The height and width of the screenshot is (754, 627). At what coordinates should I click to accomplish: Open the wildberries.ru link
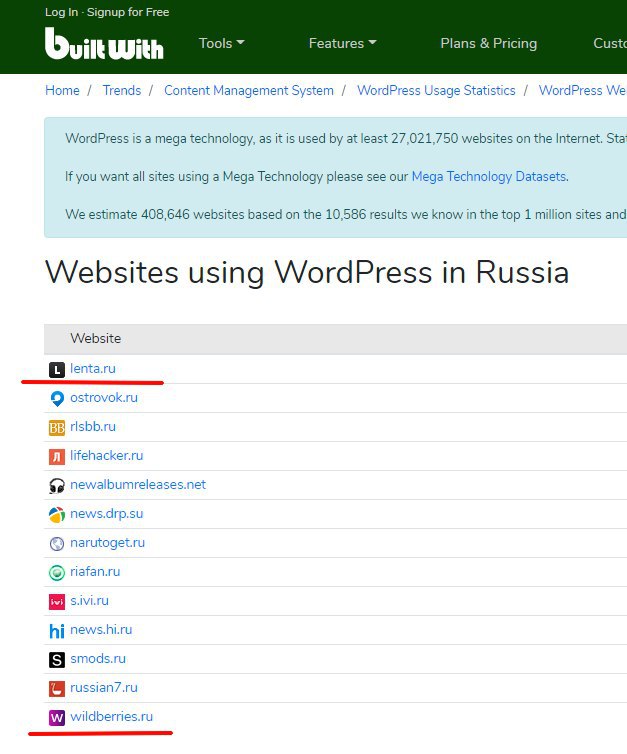(x=112, y=716)
